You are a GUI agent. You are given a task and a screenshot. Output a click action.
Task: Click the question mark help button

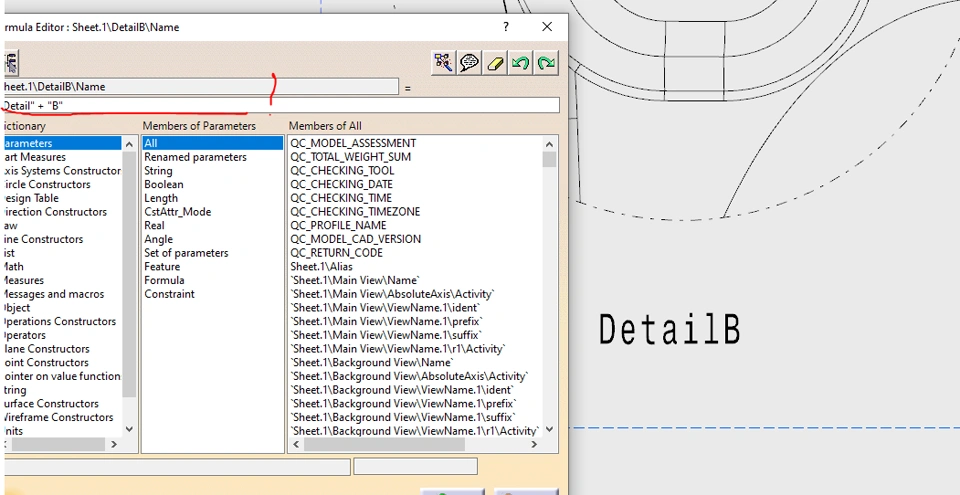click(506, 27)
